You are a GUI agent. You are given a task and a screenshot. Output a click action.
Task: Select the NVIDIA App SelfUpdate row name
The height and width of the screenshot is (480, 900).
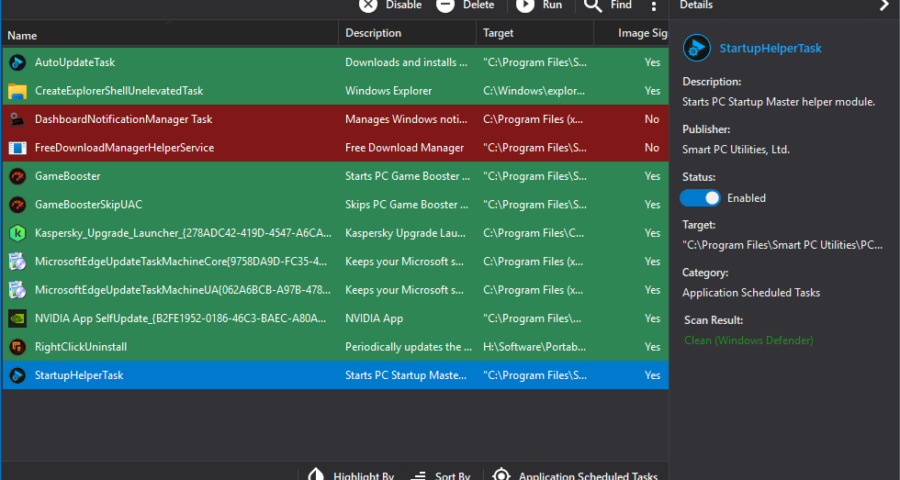[180, 318]
